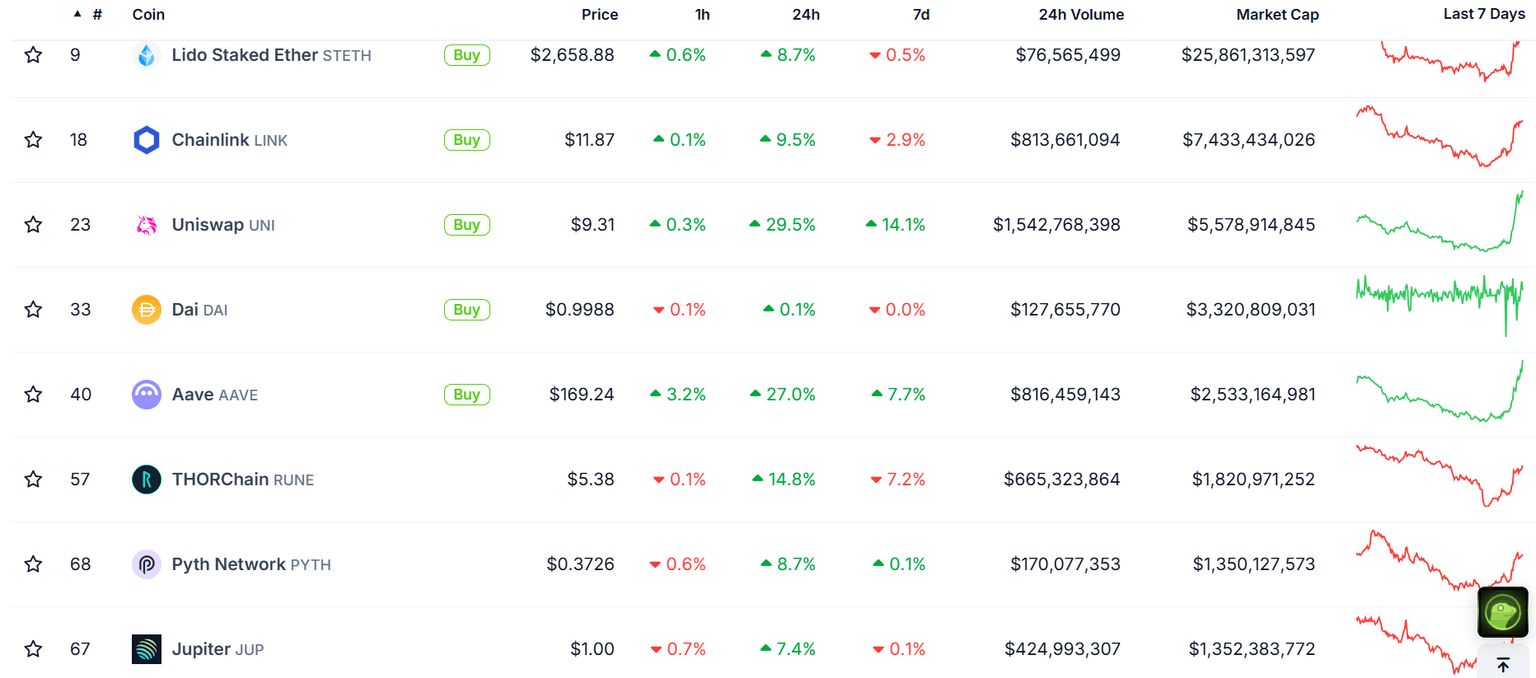Screen dimensions: 1536x678
Task: Click the THORChain RUNE logo
Action: point(146,479)
